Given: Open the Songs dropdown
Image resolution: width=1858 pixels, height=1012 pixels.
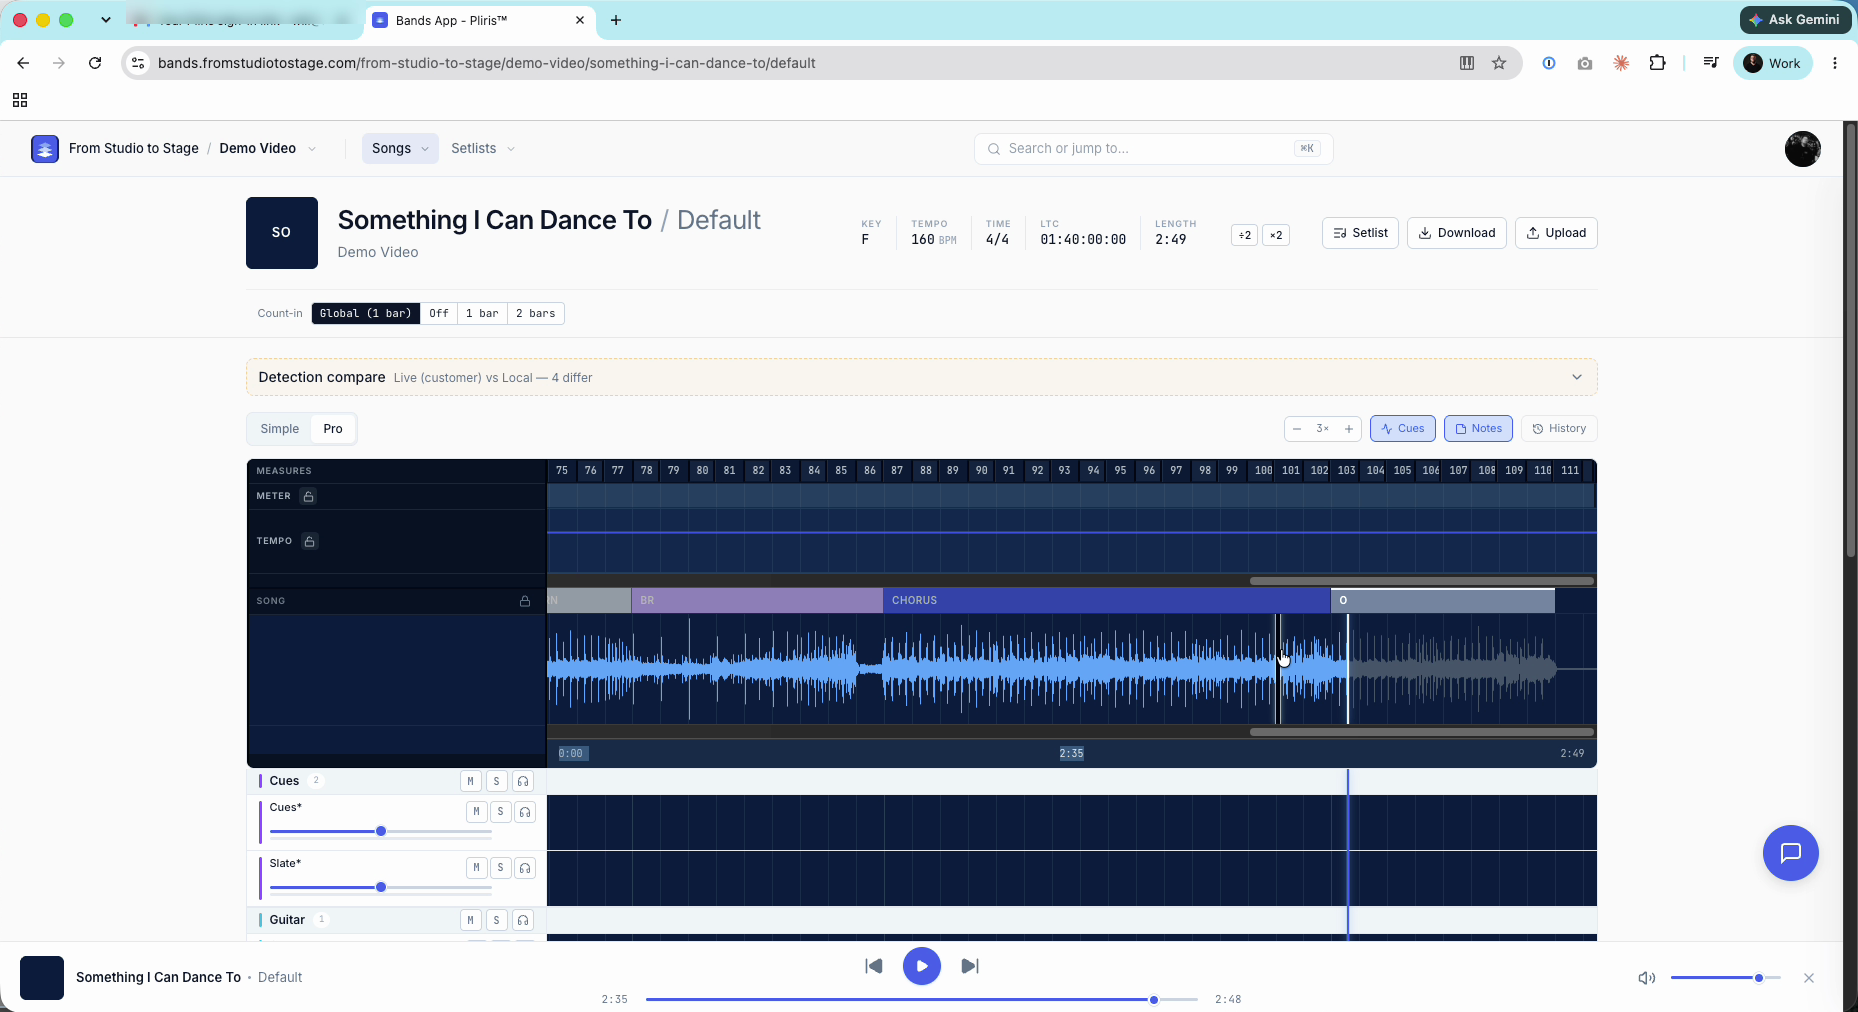Looking at the screenshot, I should coord(400,149).
